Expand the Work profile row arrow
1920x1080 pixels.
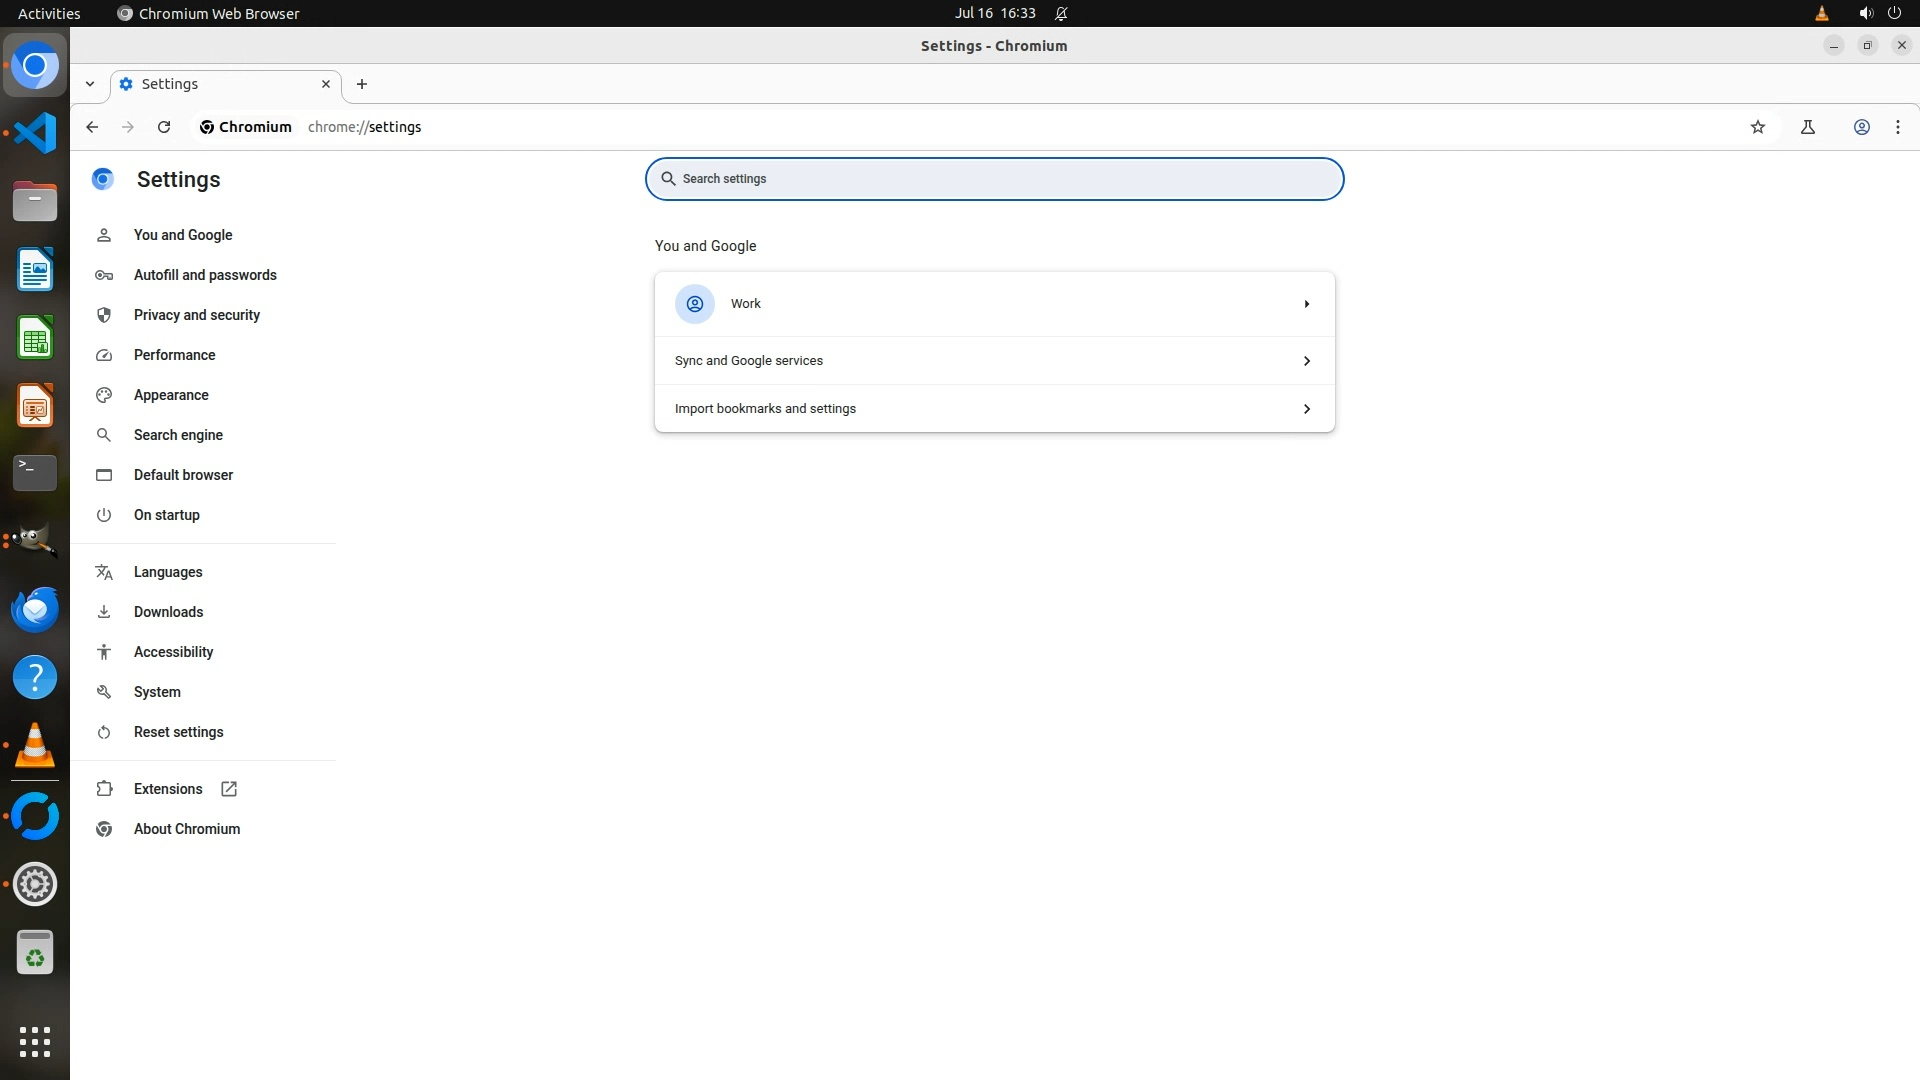click(x=1306, y=304)
